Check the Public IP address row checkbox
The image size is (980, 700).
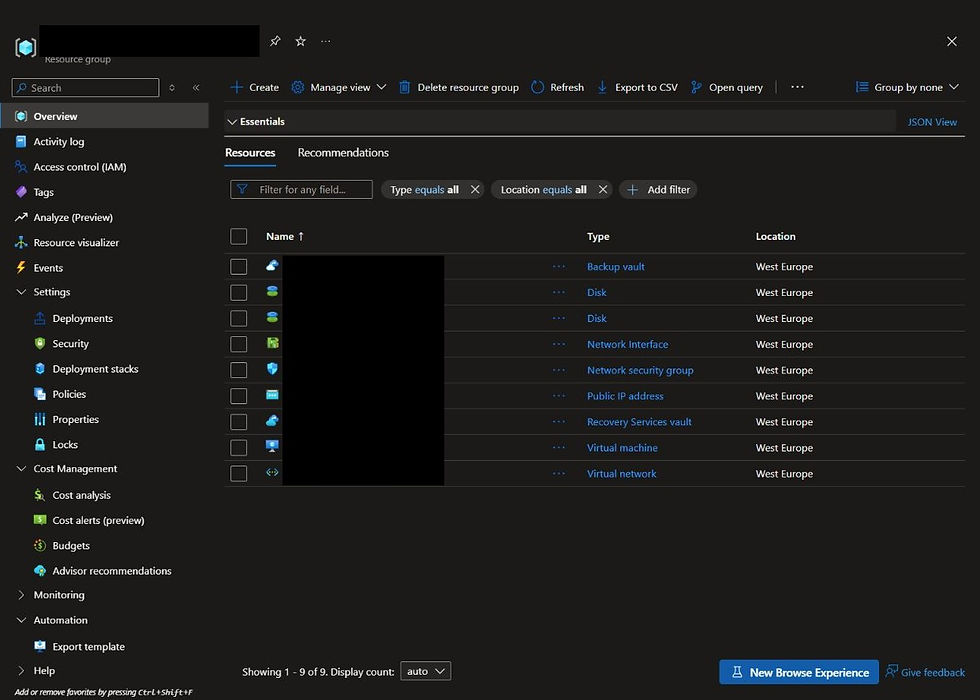(x=239, y=396)
